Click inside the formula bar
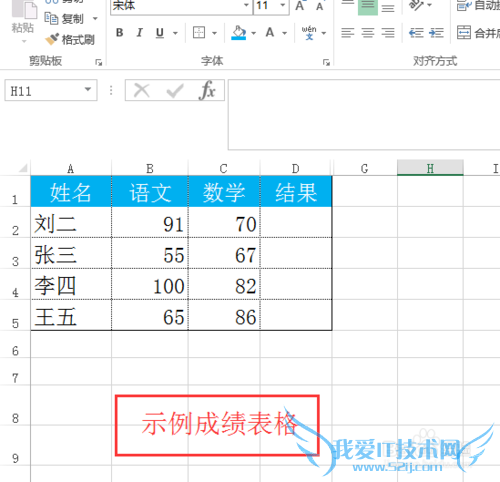Image resolution: width=500 pixels, height=482 pixels. pyautogui.click(x=364, y=114)
